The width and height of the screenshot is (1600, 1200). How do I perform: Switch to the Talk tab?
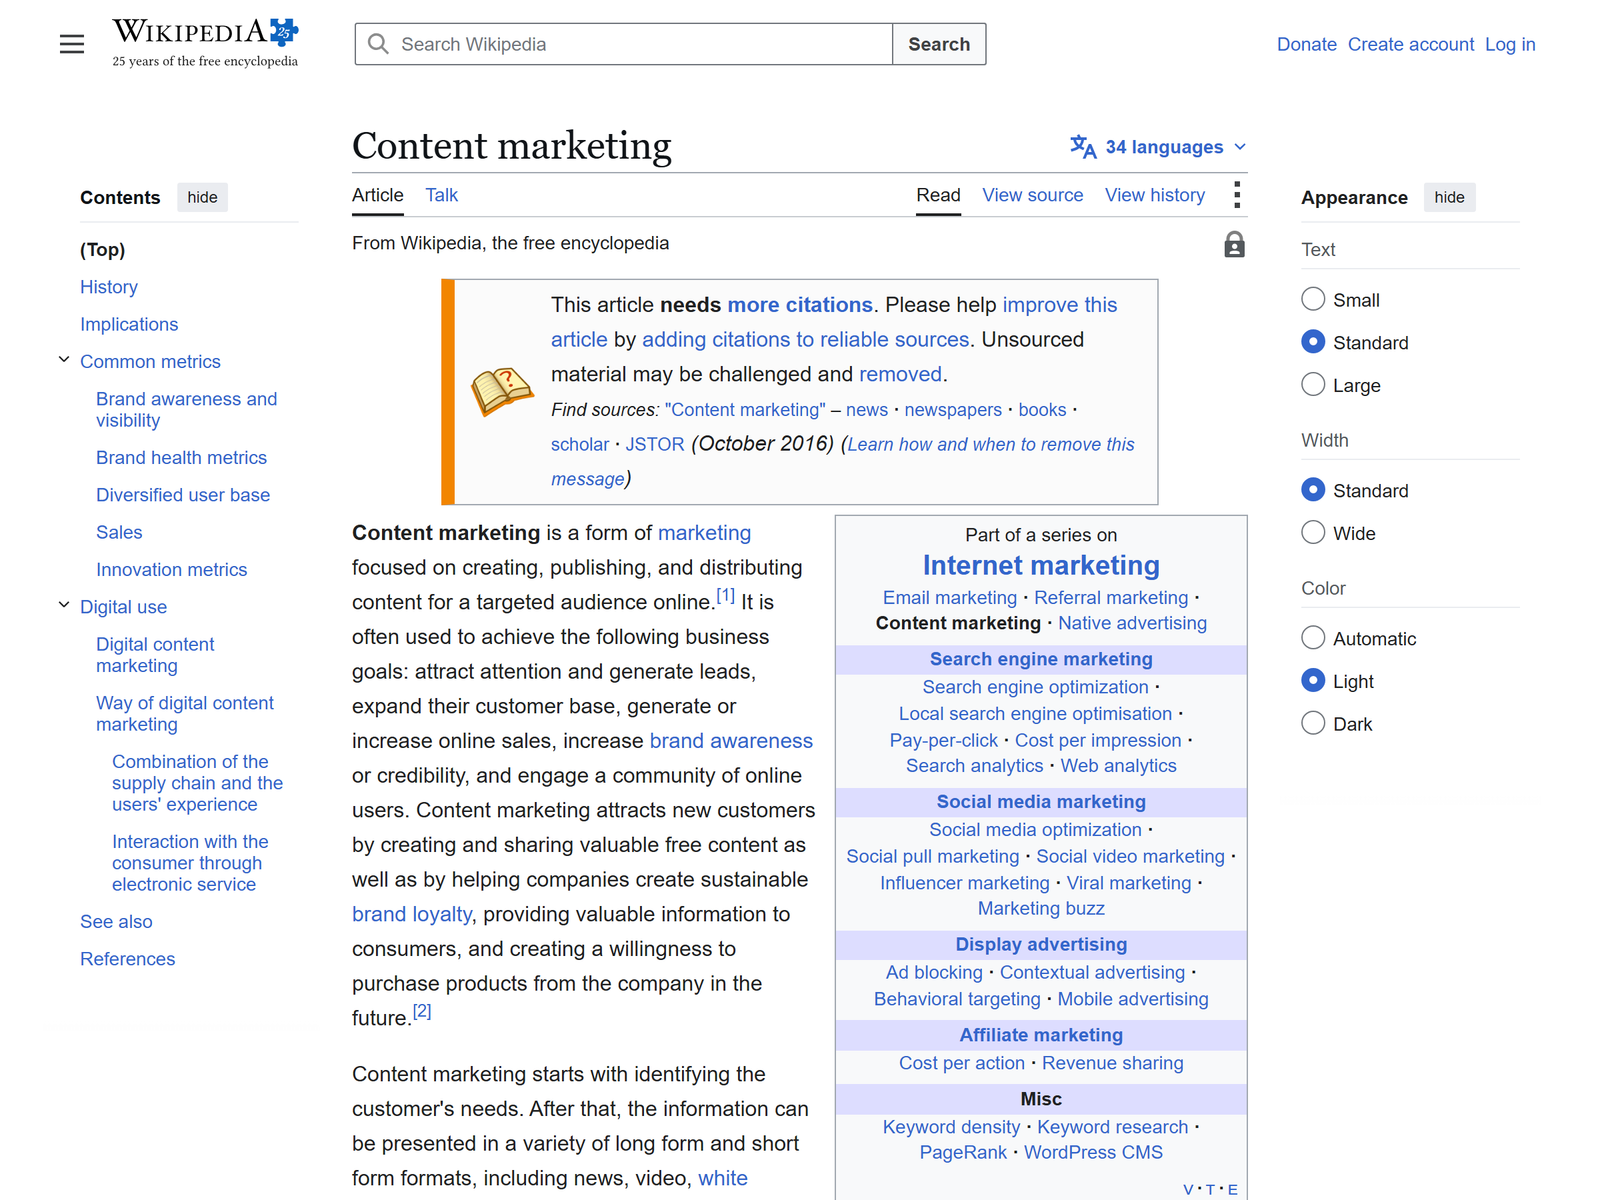click(441, 195)
